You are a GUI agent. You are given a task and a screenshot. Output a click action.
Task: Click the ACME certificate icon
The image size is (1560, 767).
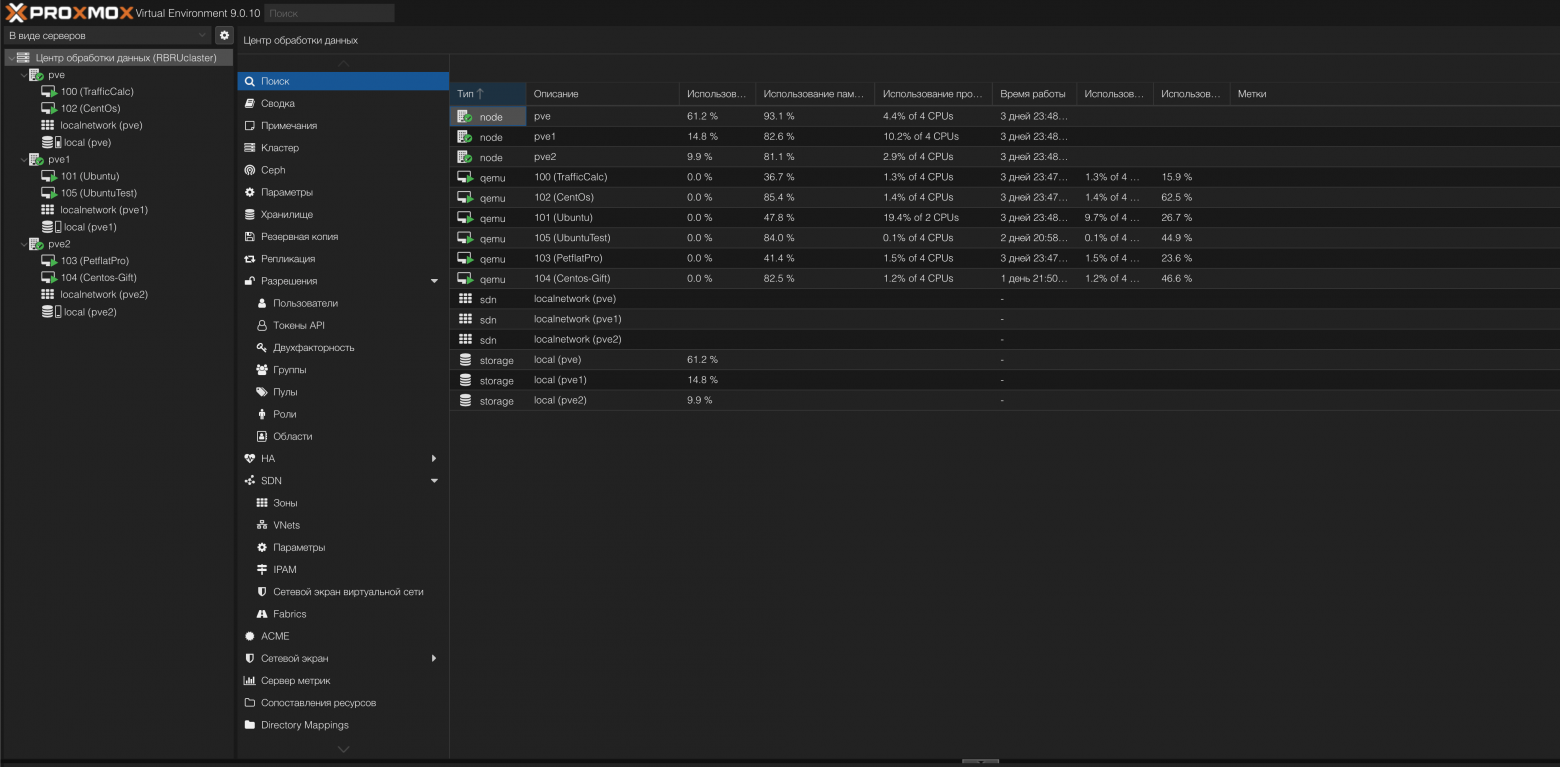pos(250,636)
